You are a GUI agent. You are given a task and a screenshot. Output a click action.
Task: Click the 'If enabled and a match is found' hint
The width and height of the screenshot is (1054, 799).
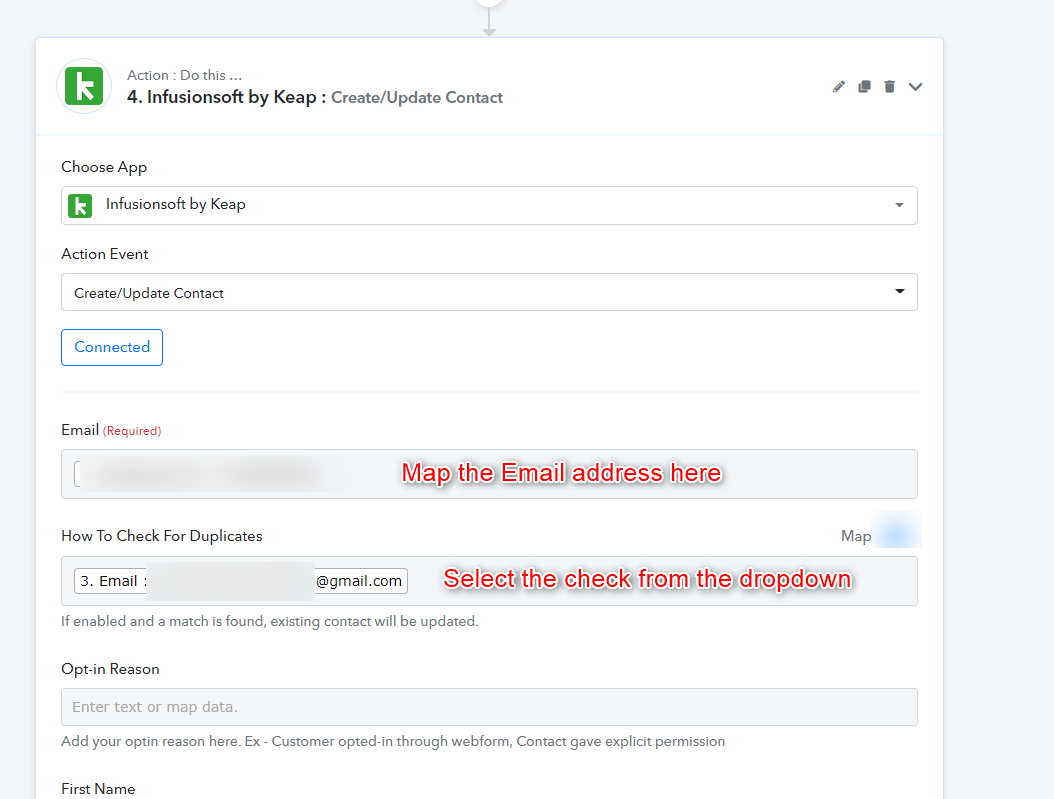pyautogui.click(x=270, y=621)
